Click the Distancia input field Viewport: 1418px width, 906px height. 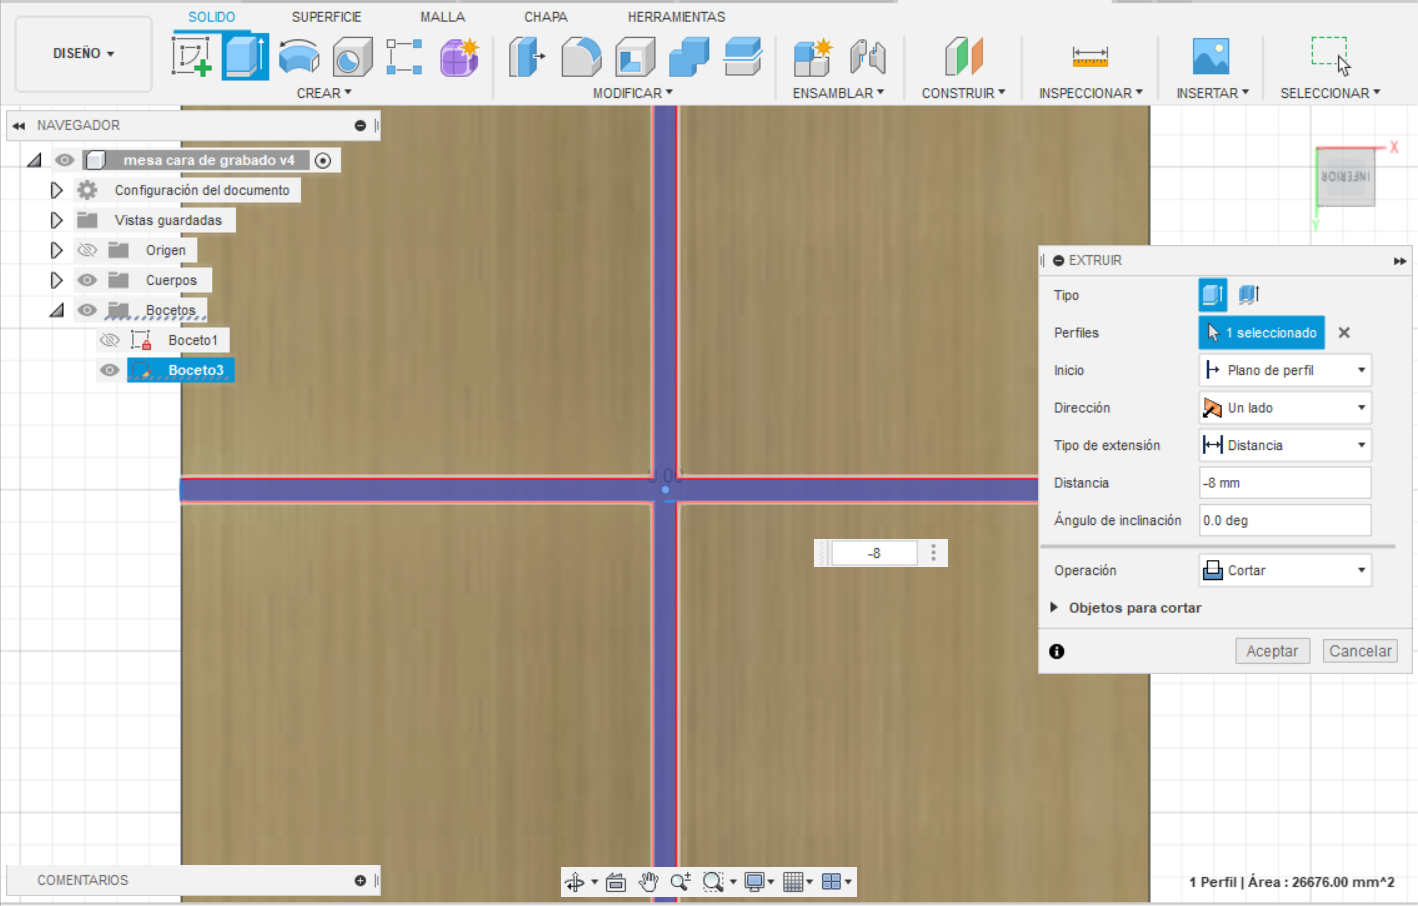pyautogui.click(x=1285, y=483)
